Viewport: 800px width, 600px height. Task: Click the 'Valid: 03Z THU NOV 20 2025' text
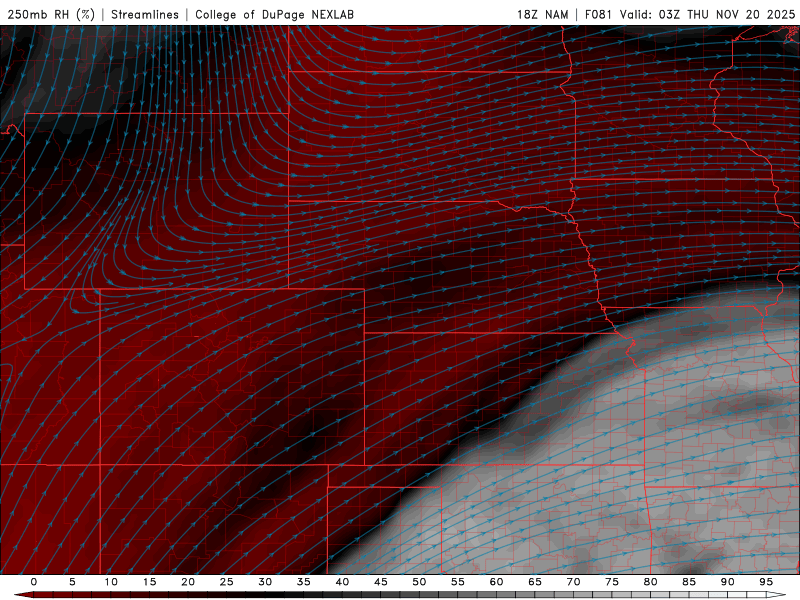click(707, 14)
